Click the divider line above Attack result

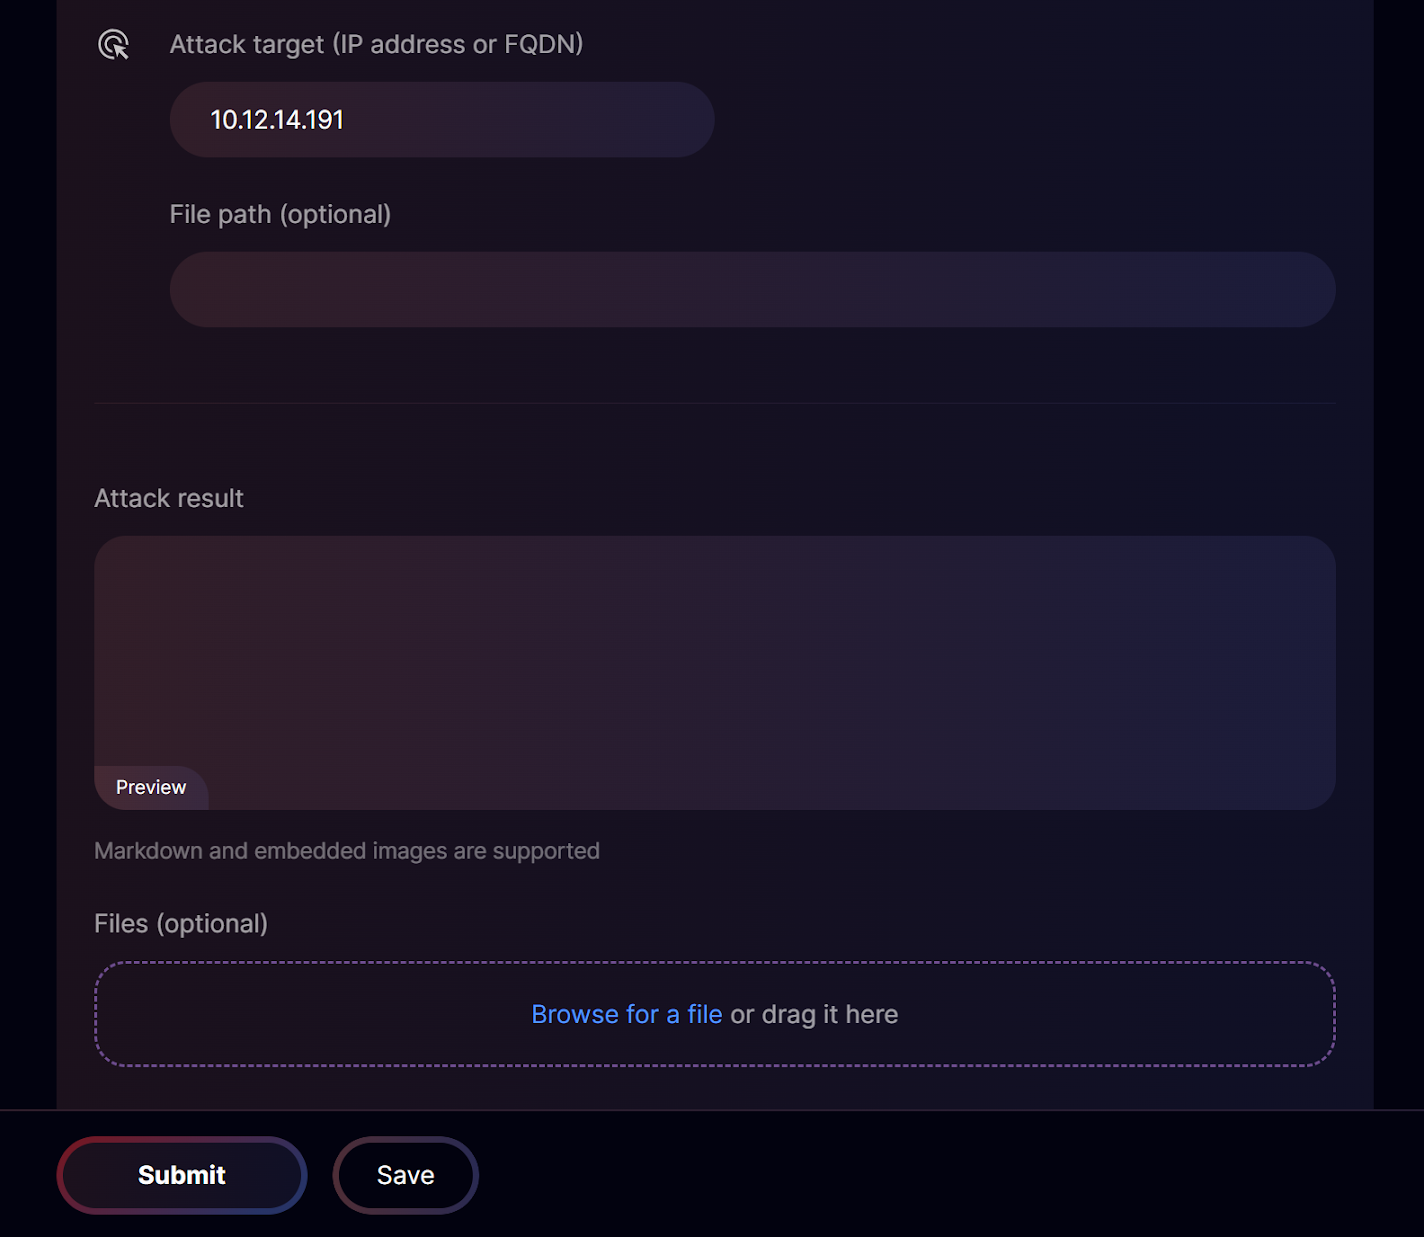[714, 403]
